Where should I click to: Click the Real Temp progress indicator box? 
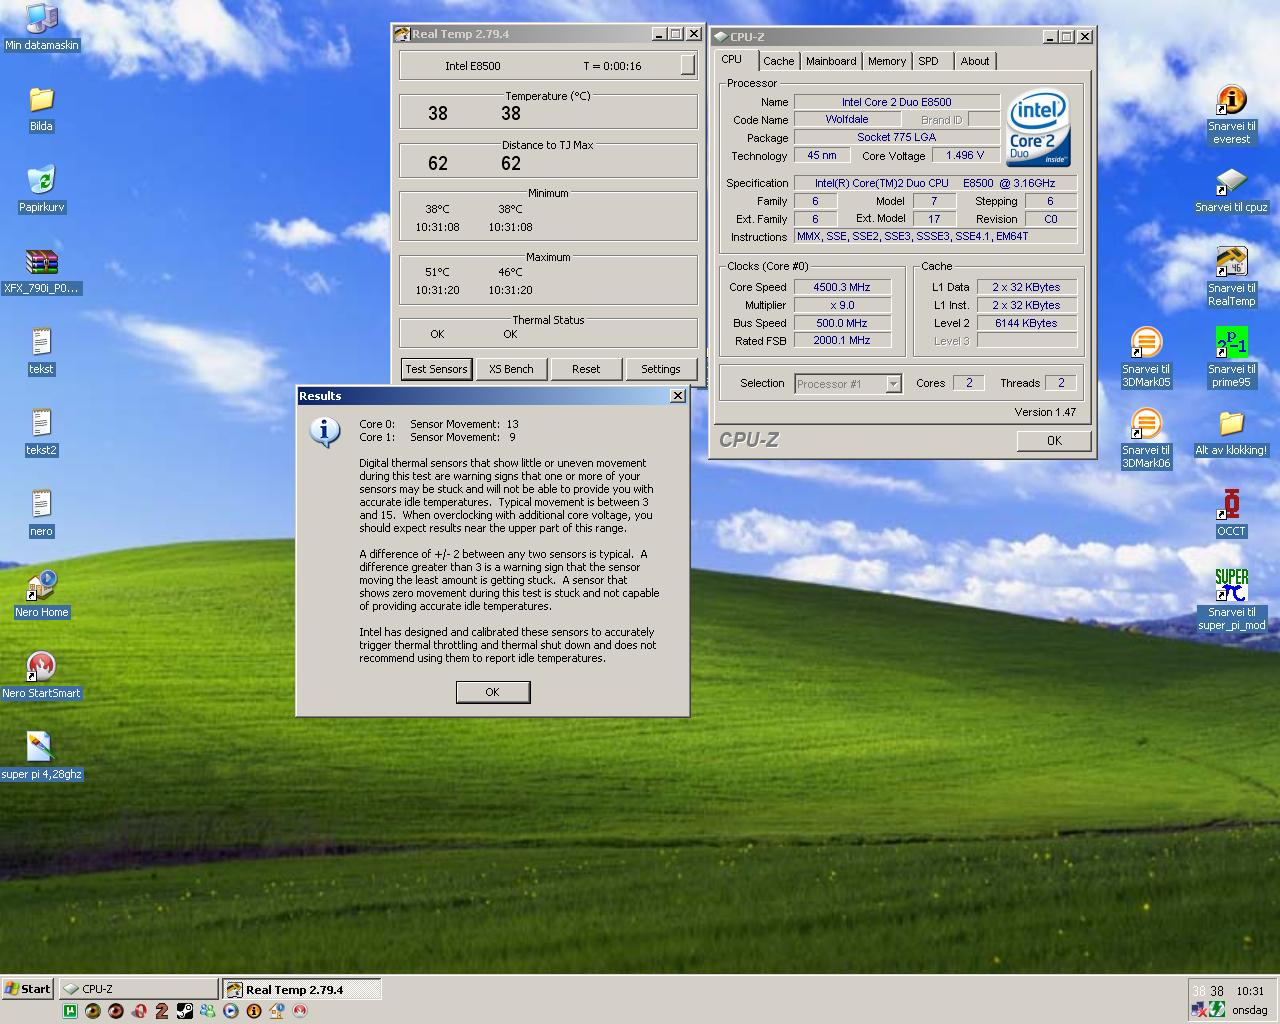[x=687, y=65]
